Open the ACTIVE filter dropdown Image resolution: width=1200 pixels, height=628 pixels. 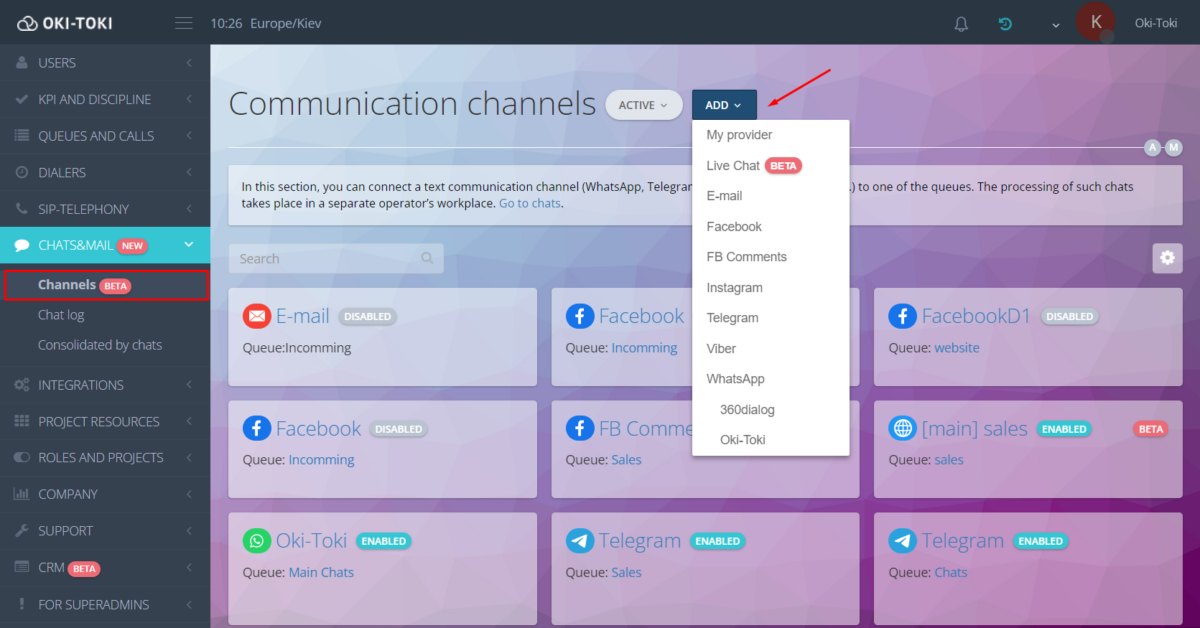(643, 105)
